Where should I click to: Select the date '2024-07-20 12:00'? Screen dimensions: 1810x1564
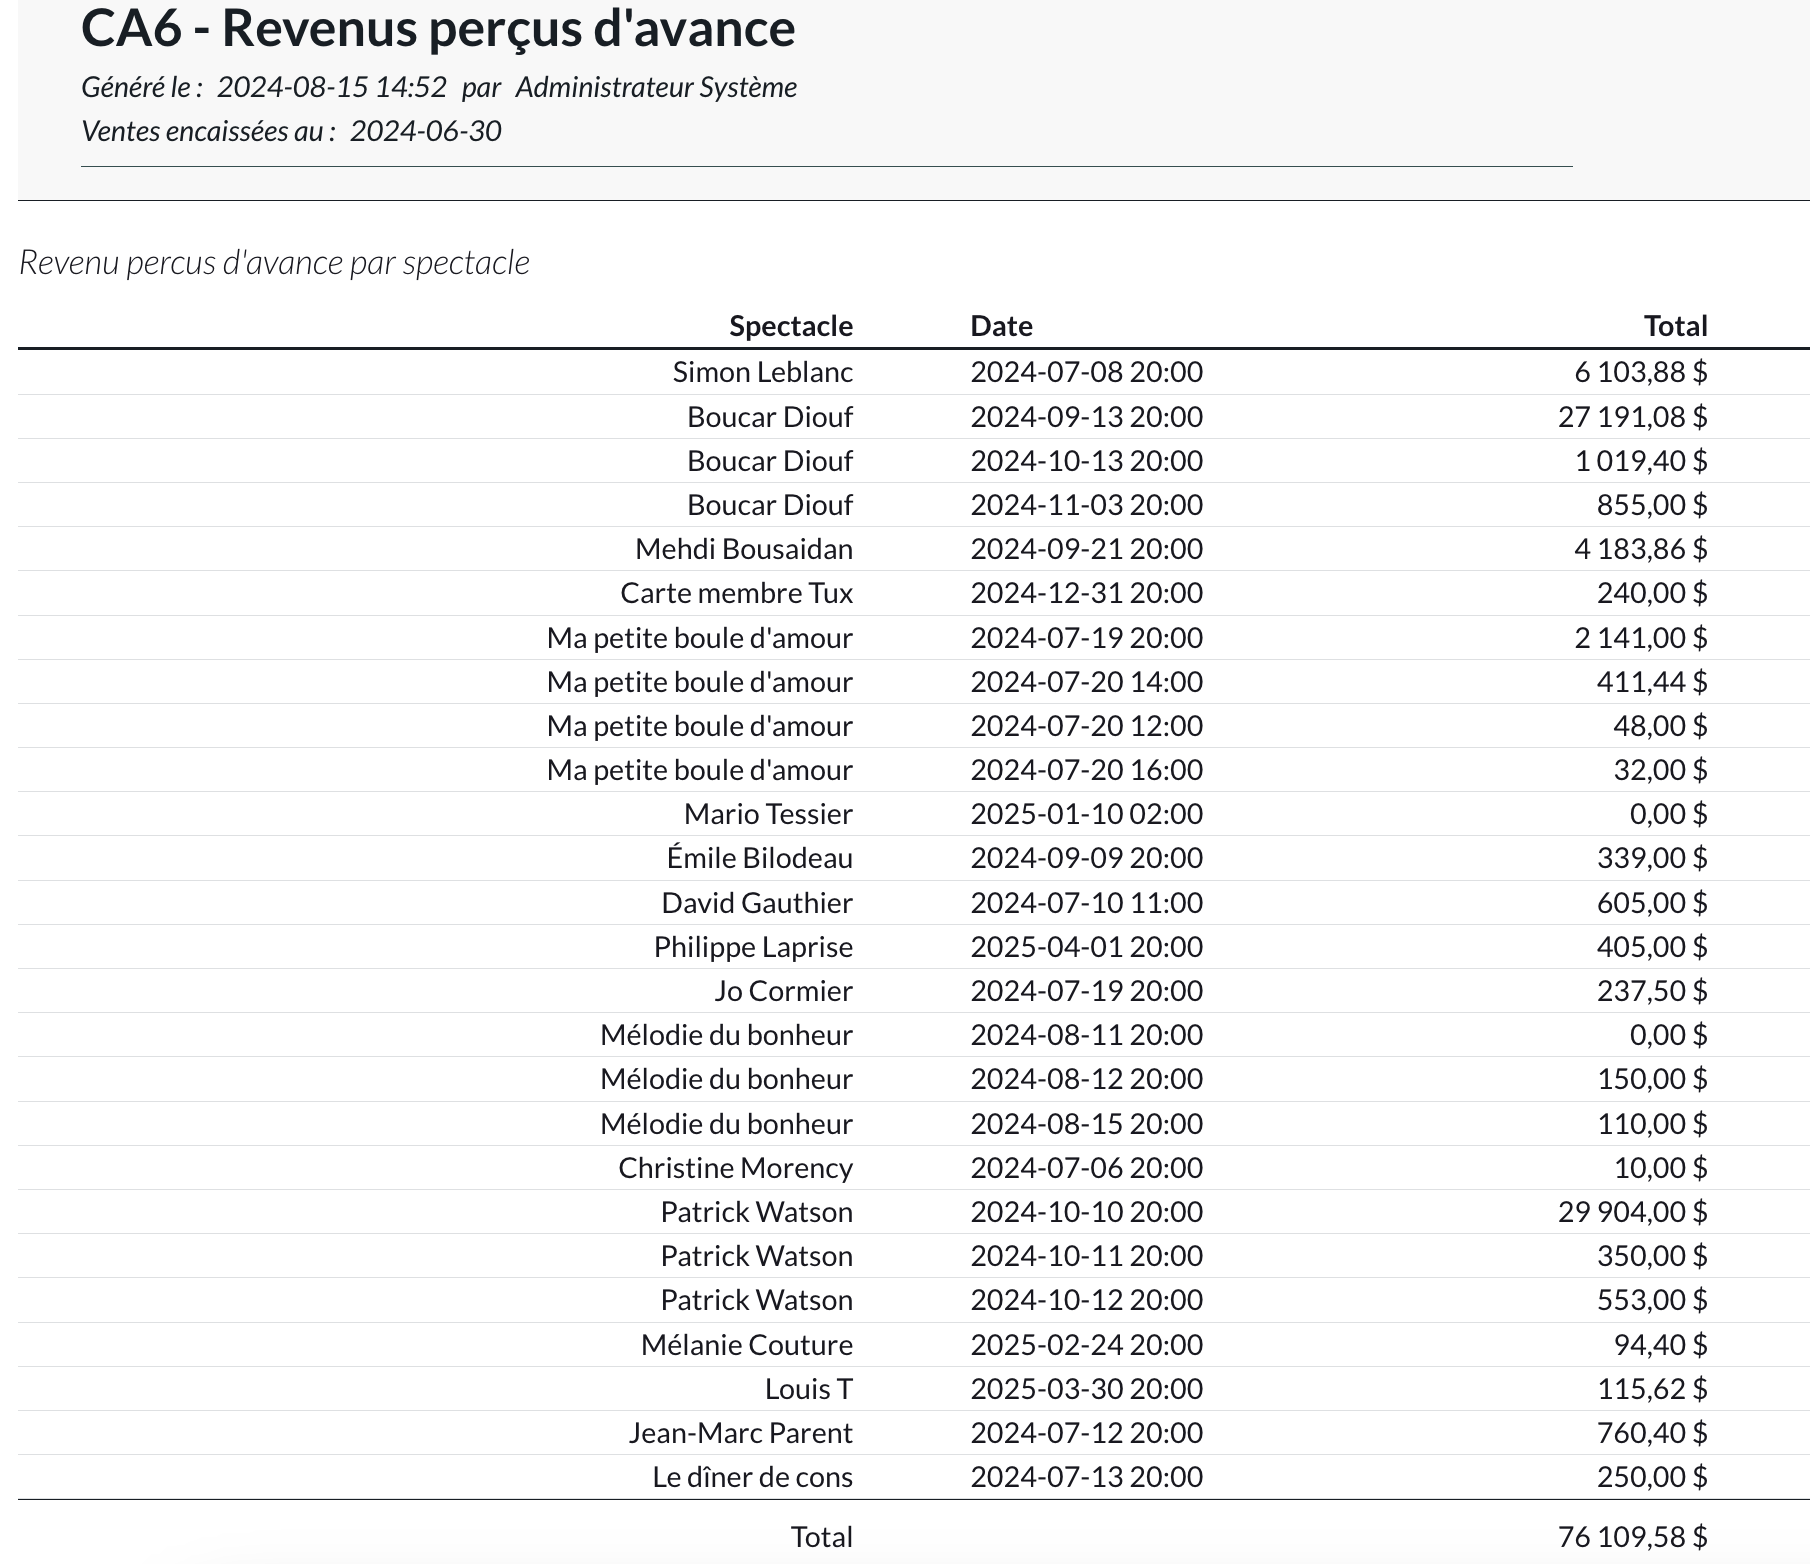pos(1086,726)
